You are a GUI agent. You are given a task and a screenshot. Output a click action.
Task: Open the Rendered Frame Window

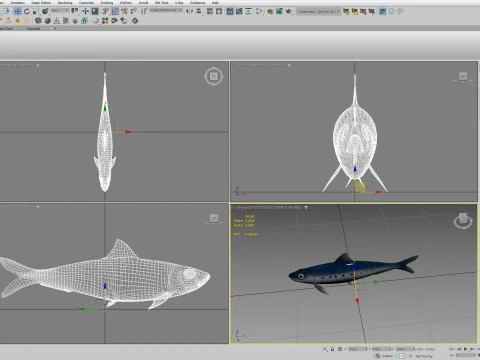(279, 11)
